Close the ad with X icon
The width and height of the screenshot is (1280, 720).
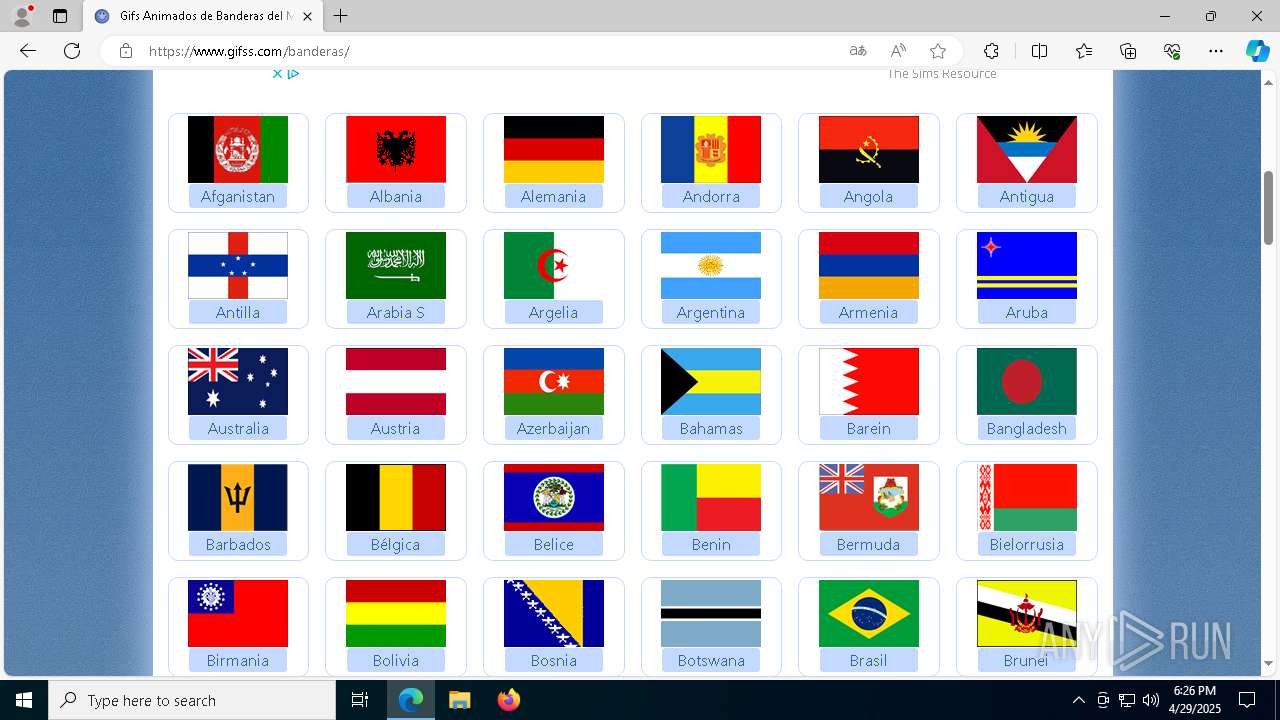tap(278, 74)
